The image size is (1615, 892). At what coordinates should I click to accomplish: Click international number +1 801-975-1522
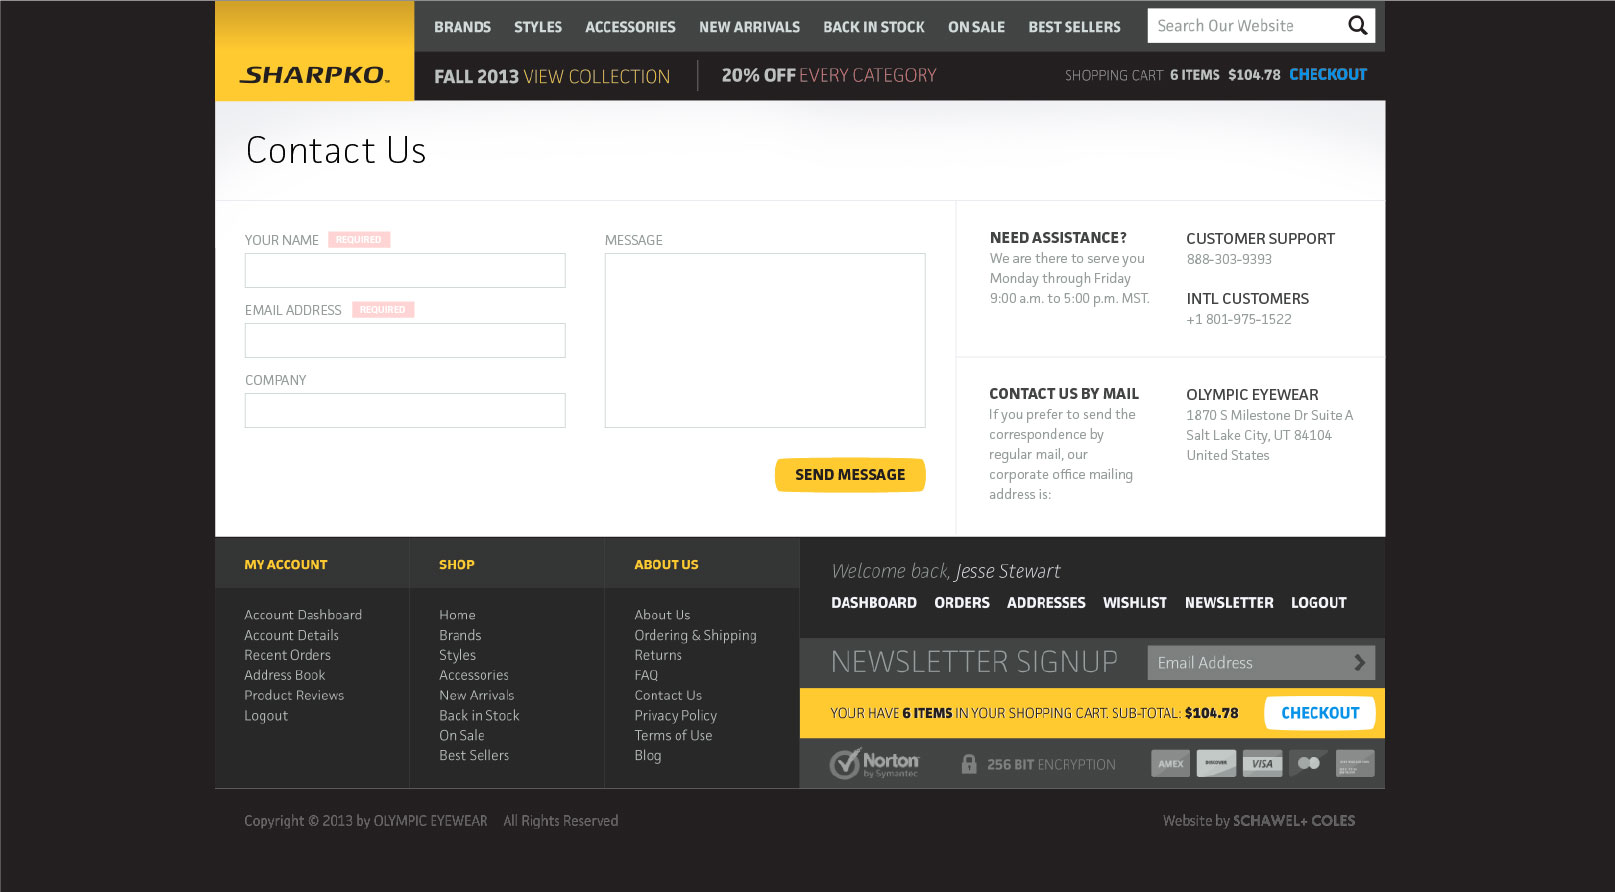(x=1239, y=319)
